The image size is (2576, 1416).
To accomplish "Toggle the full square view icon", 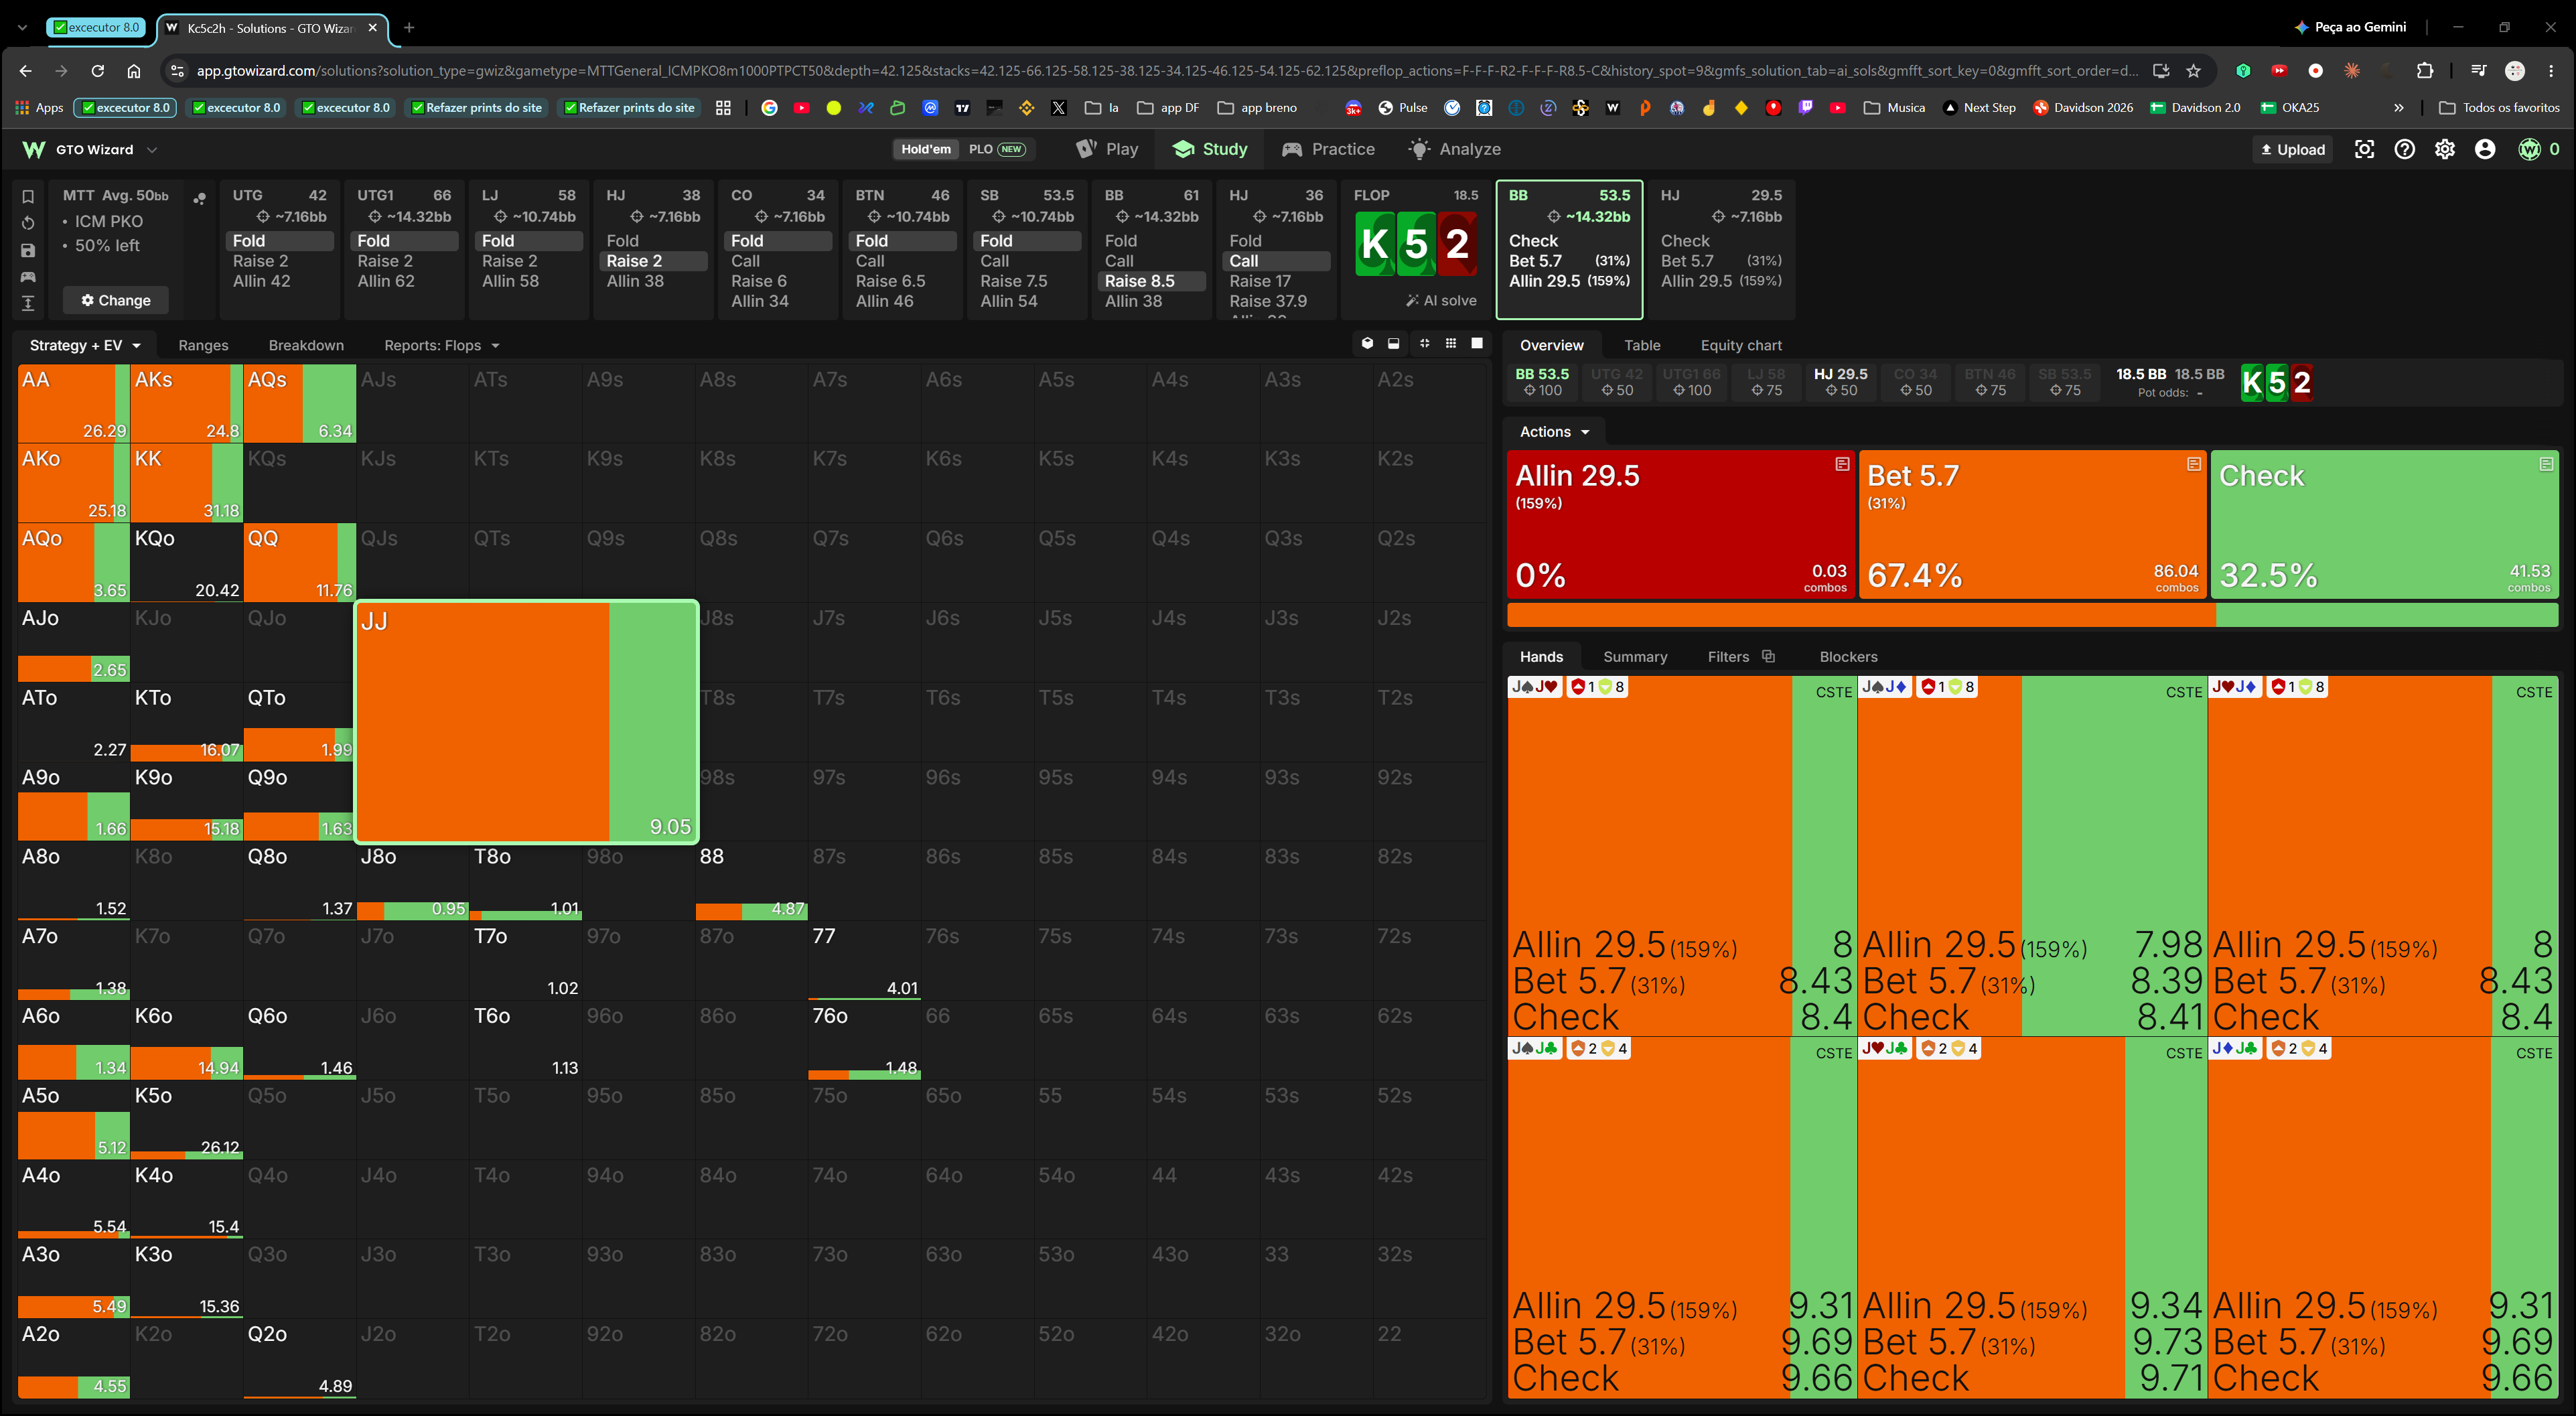I will pyautogui.click(x=1477, y=343).
